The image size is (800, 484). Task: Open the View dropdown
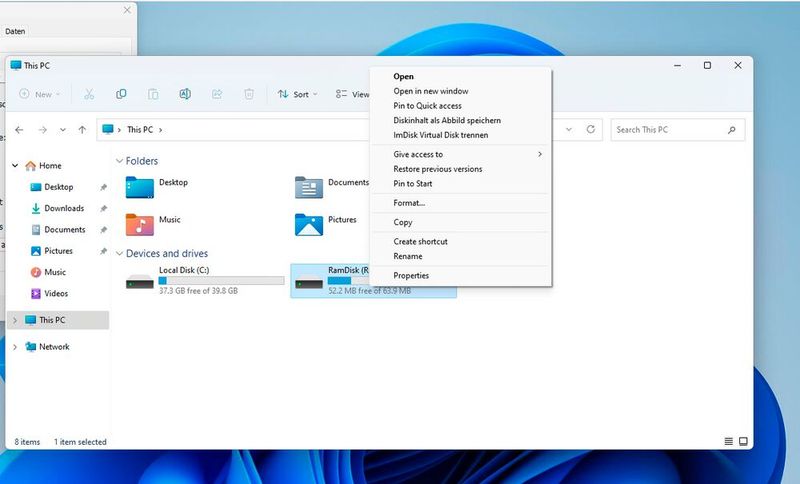click(x=352, y=94)
